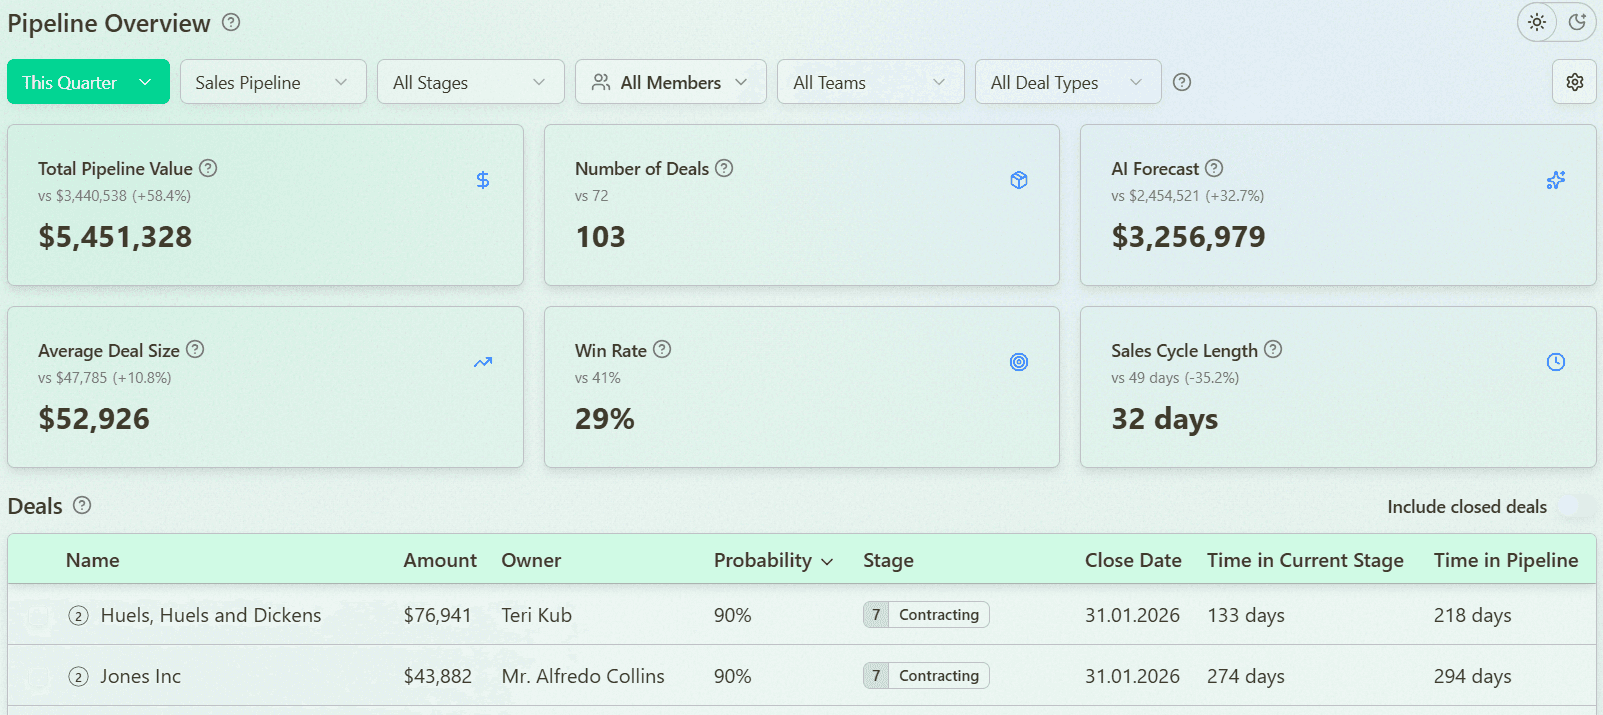Click 103 deals count

tap(600, 237)
